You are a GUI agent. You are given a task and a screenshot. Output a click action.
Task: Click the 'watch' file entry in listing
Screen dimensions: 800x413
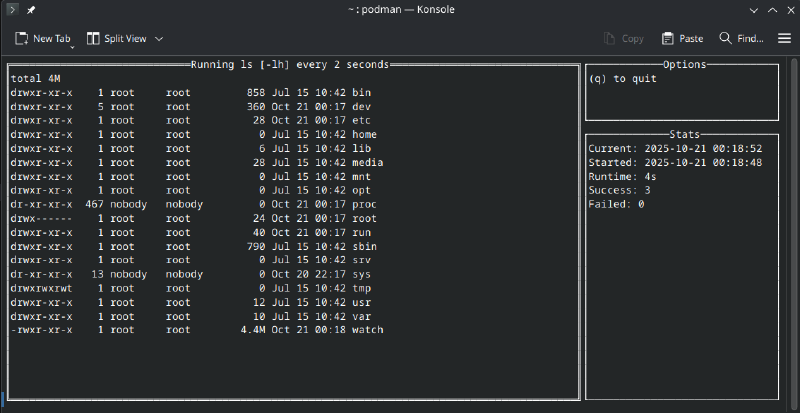click(367, 330)
